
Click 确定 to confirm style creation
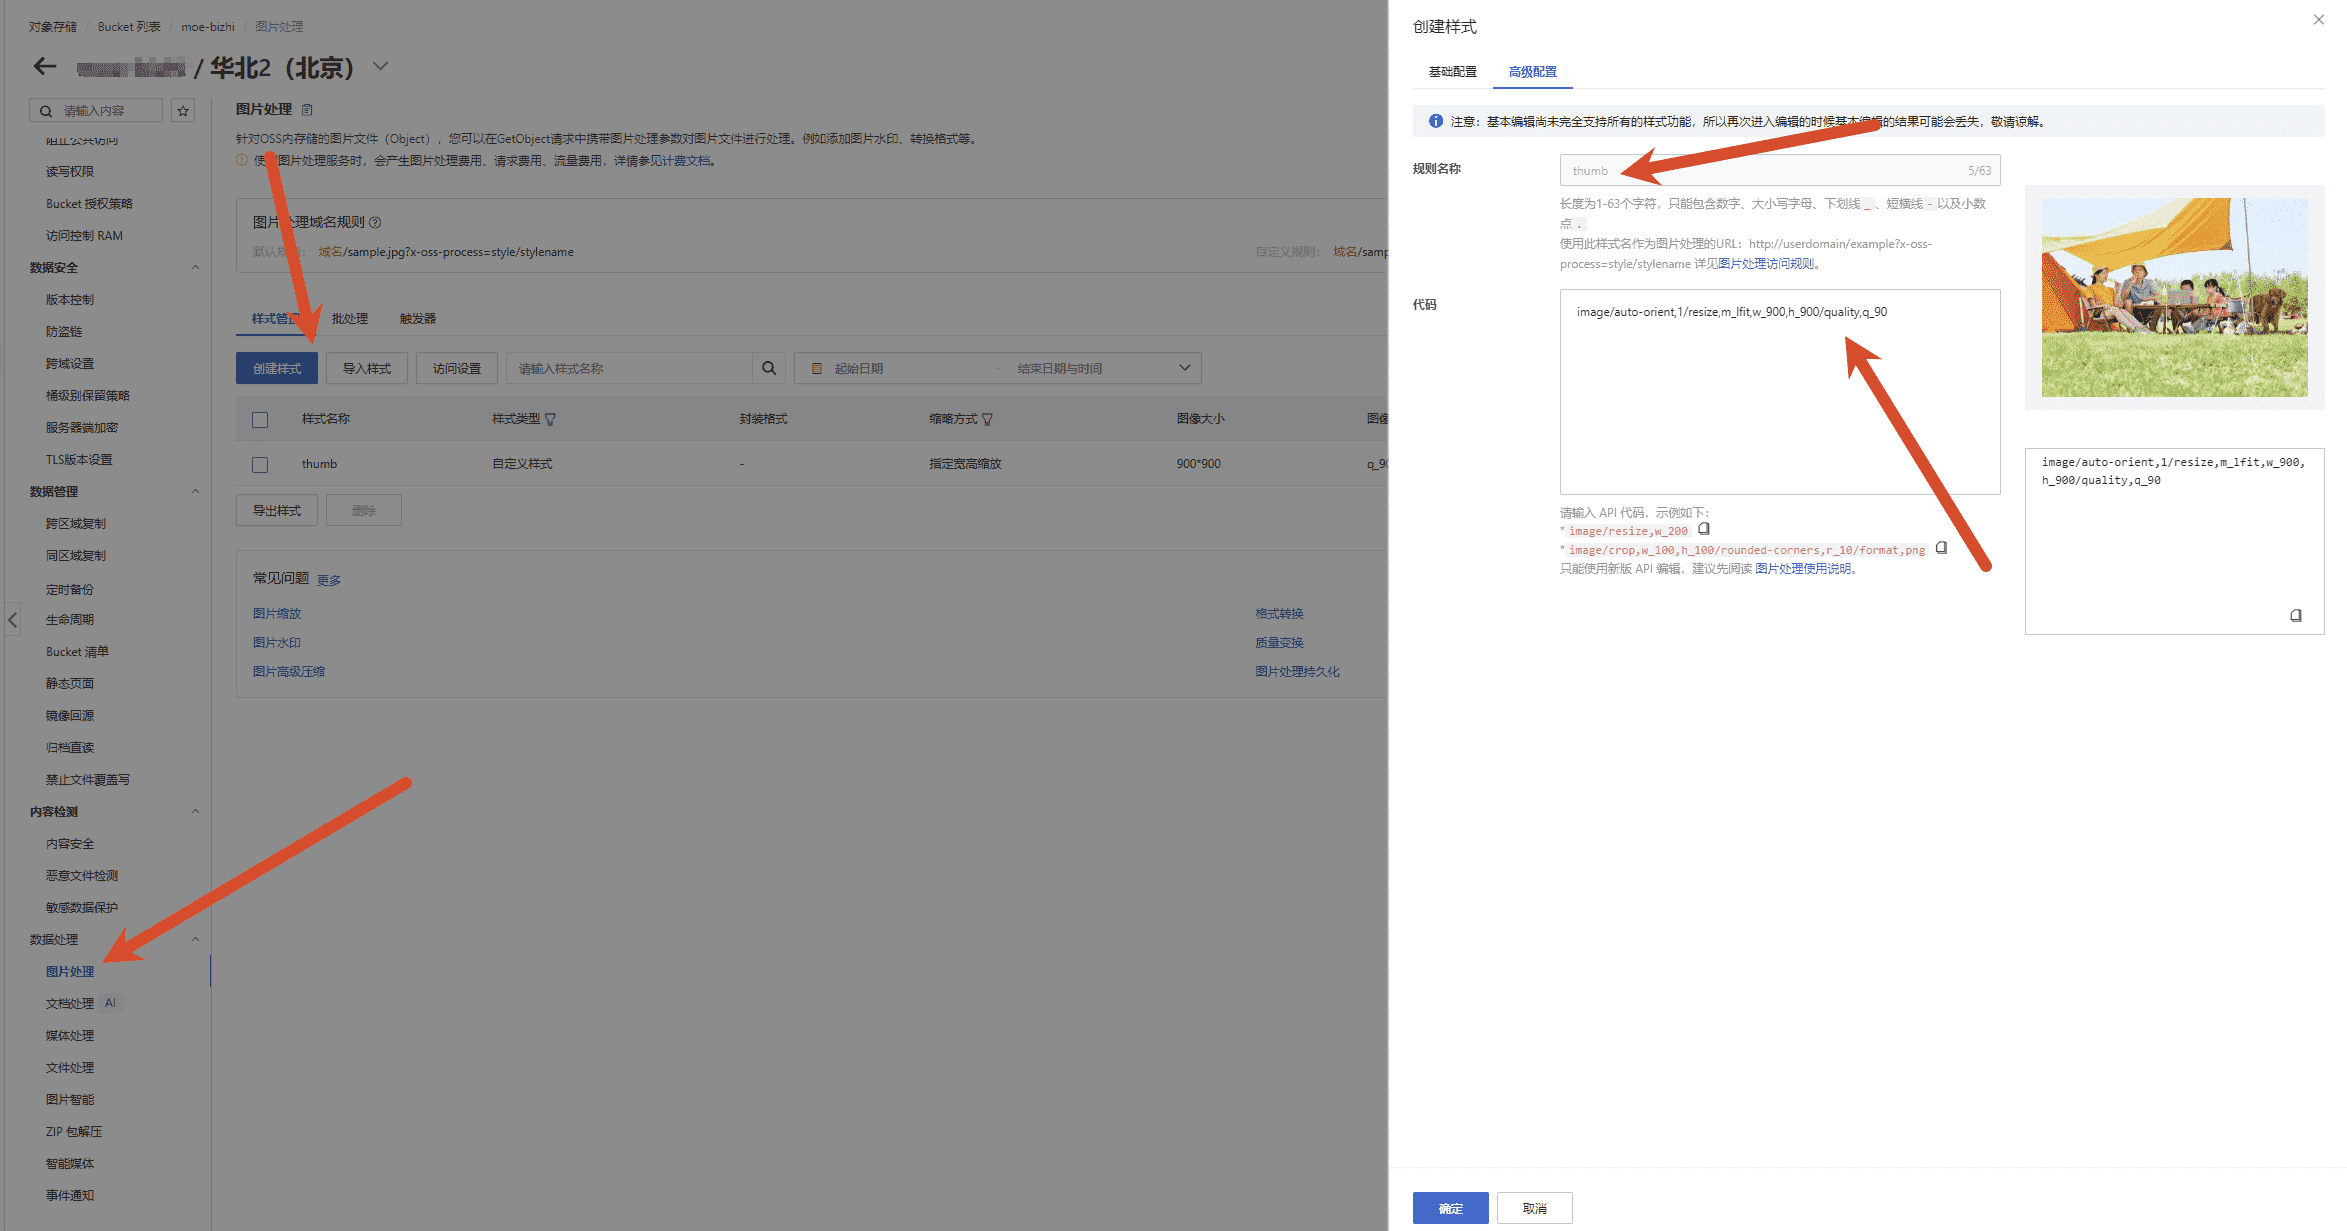[1450, 1208]
